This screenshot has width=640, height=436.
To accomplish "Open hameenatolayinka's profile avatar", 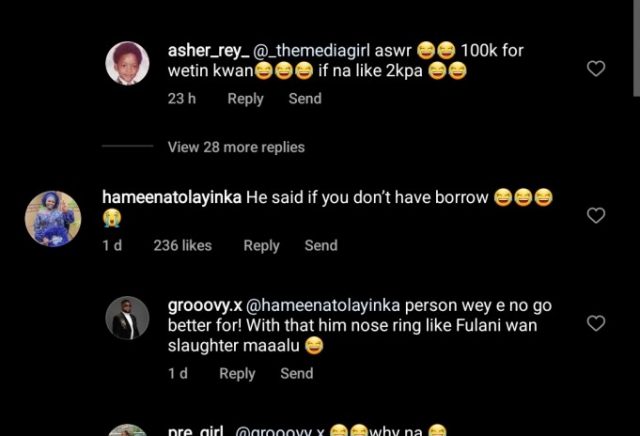I will point(52,218).
